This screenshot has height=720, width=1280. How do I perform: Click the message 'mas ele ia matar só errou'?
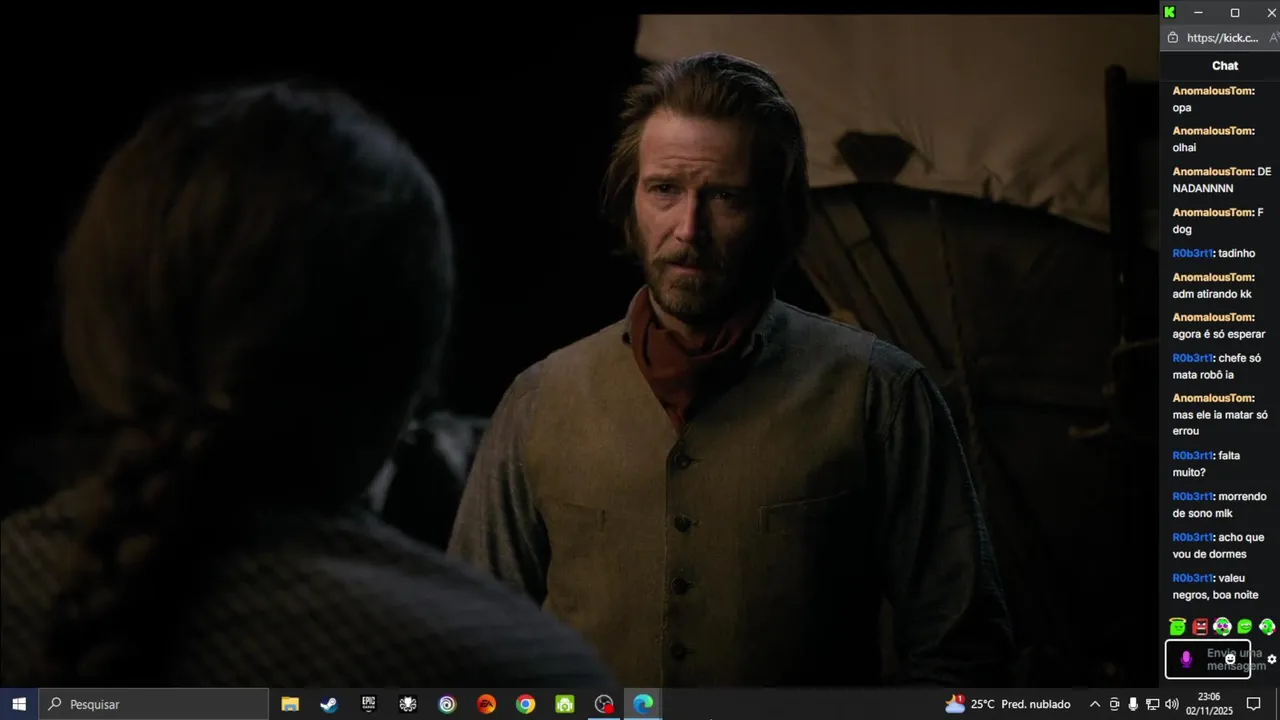click(1220, 423)
